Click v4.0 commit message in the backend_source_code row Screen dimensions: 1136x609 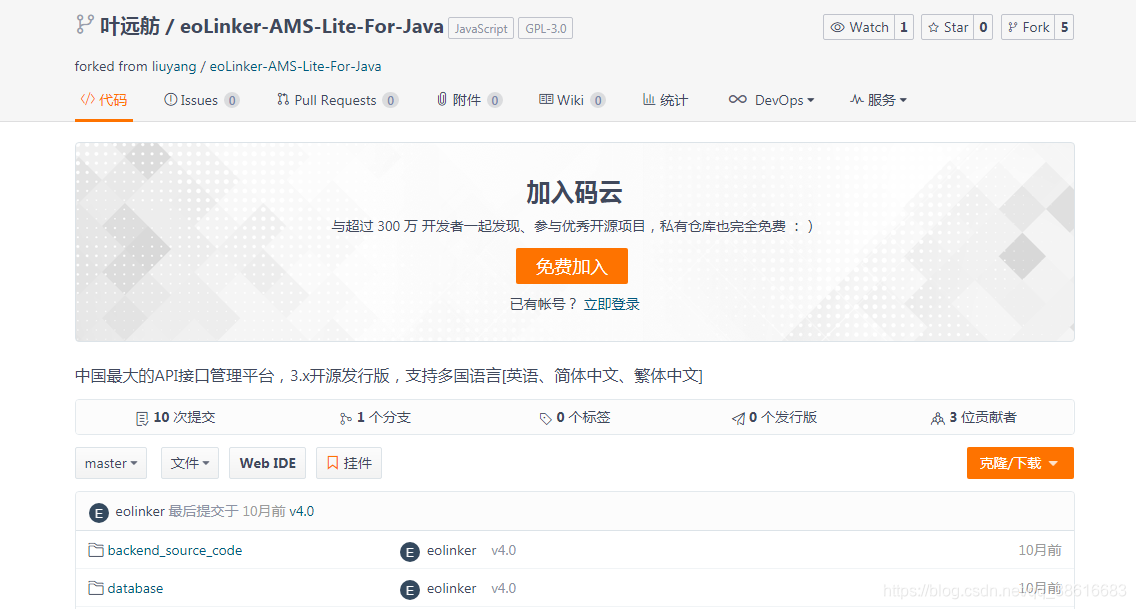point(504,550)
